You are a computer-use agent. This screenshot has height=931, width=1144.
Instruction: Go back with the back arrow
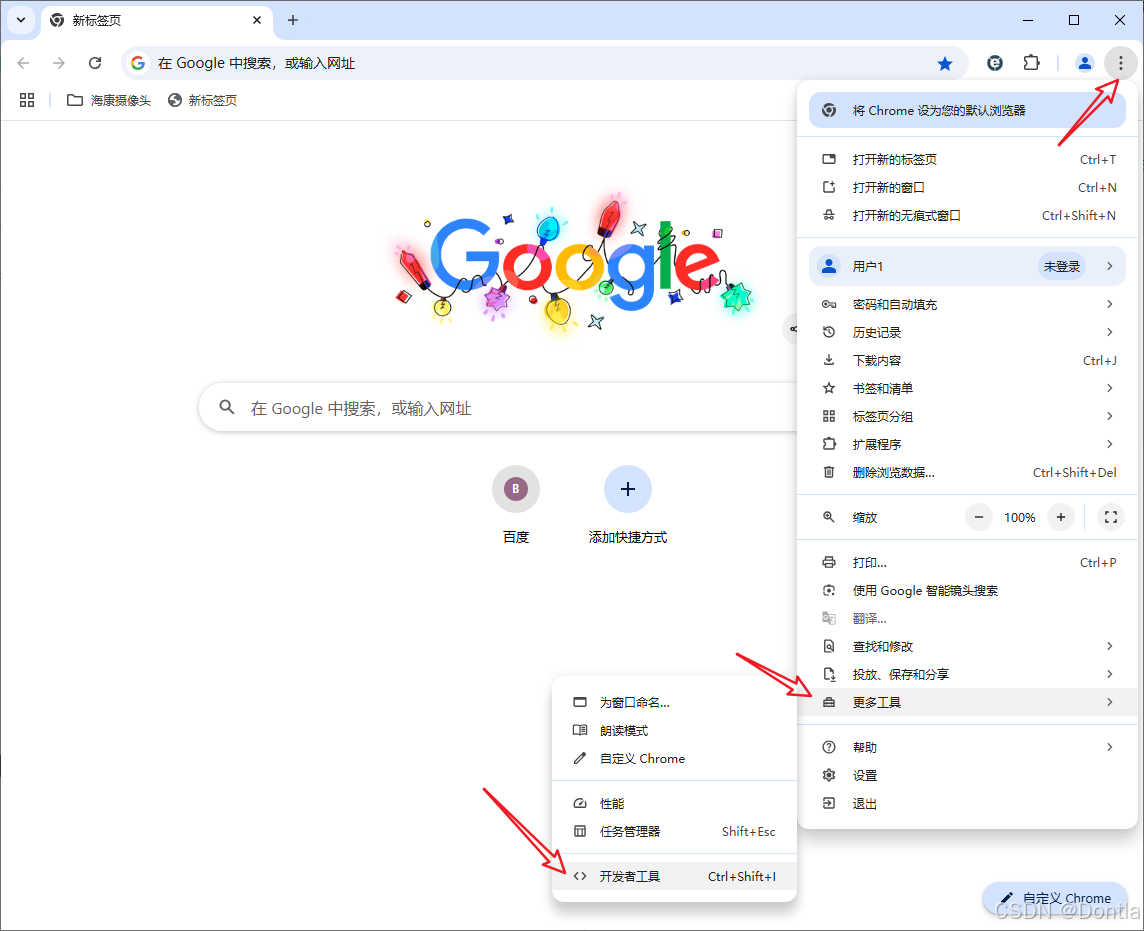[x=23, y=63]
